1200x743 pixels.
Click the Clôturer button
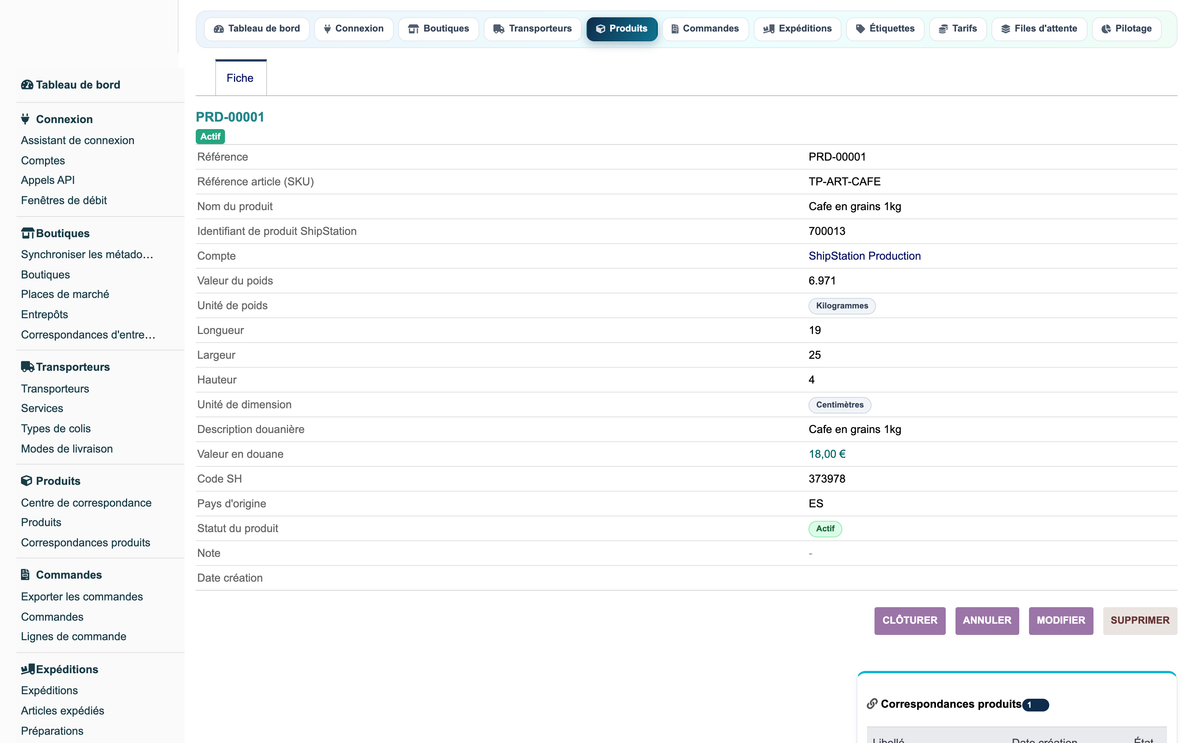[x=910, y=621]
